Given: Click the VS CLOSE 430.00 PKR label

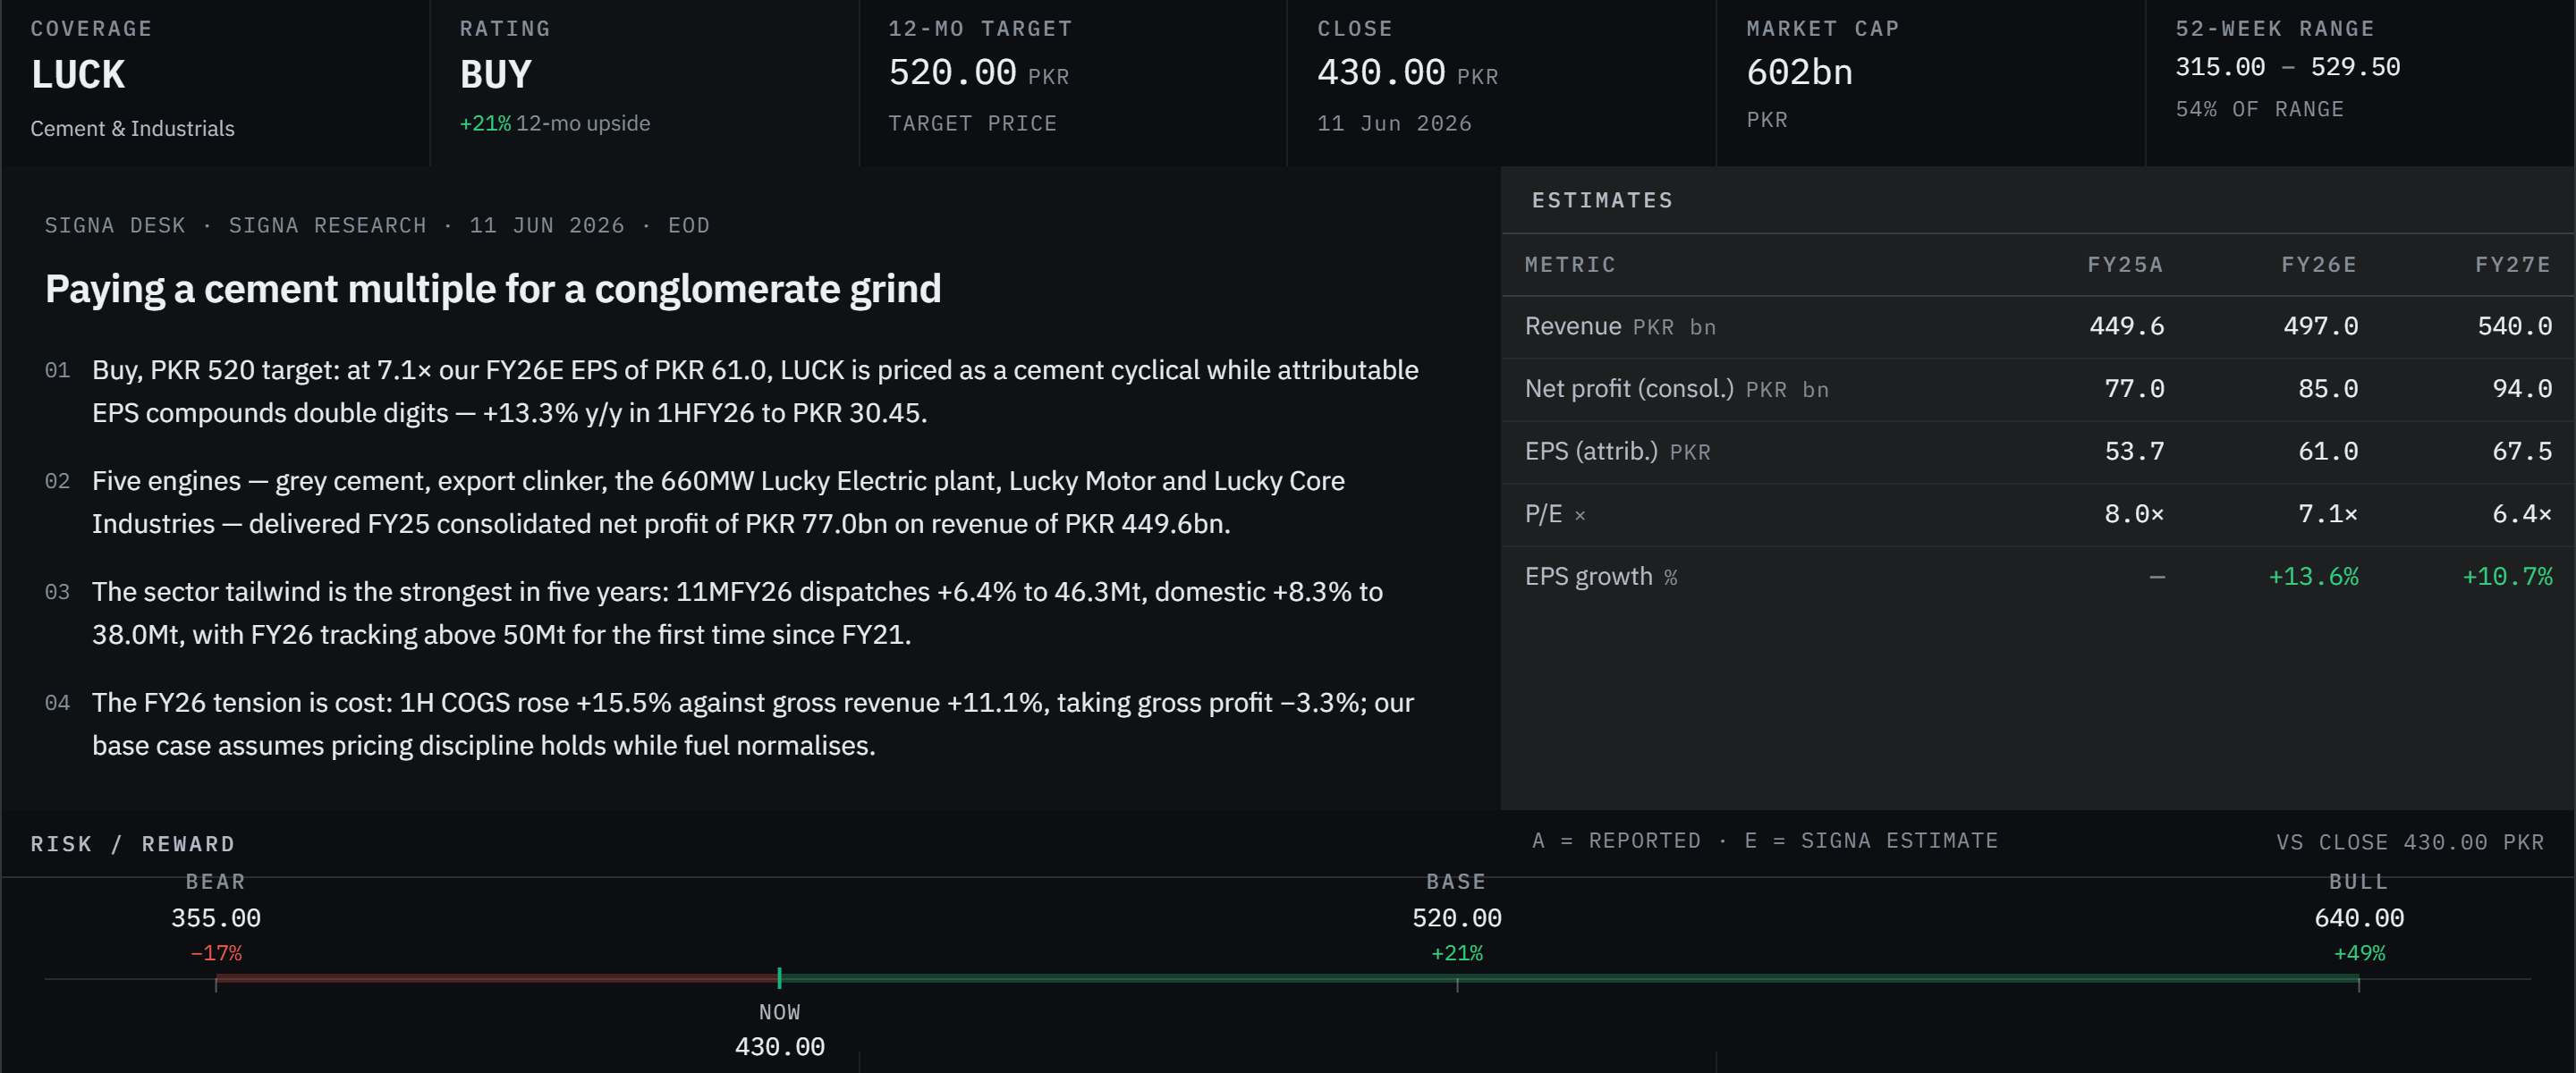Looking at the screenshot, I should pos(2410,842).
